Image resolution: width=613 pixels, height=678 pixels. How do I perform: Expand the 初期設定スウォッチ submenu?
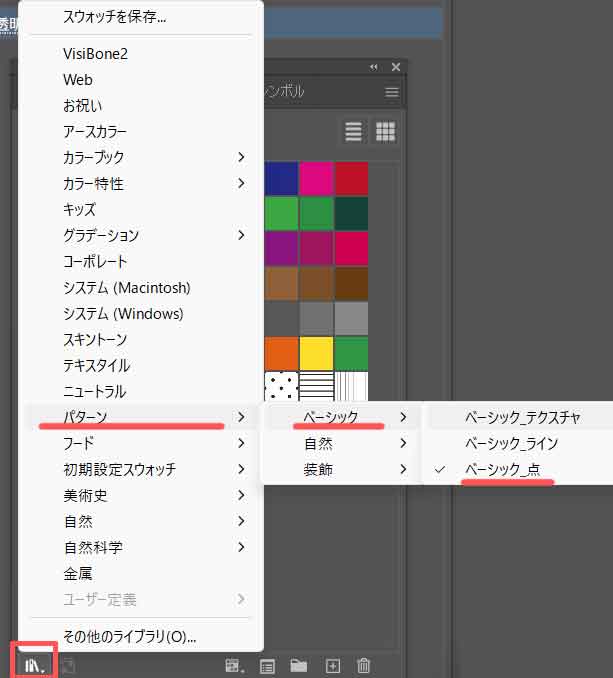point(141,469)
